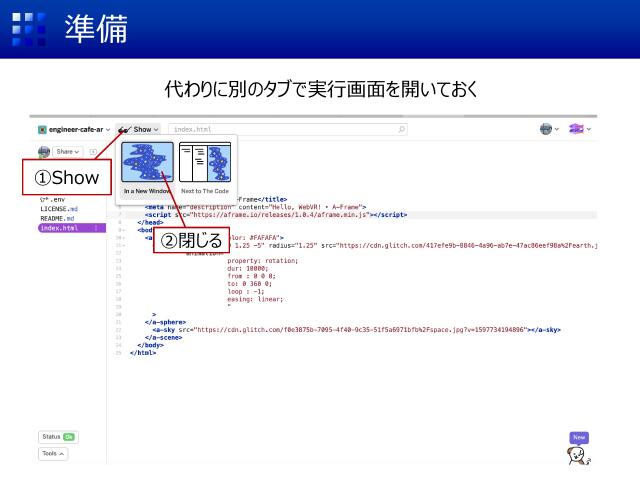Click the Share button
This screenshot has width=640, height=480.
pyautogui.click(x=68, y=152)
